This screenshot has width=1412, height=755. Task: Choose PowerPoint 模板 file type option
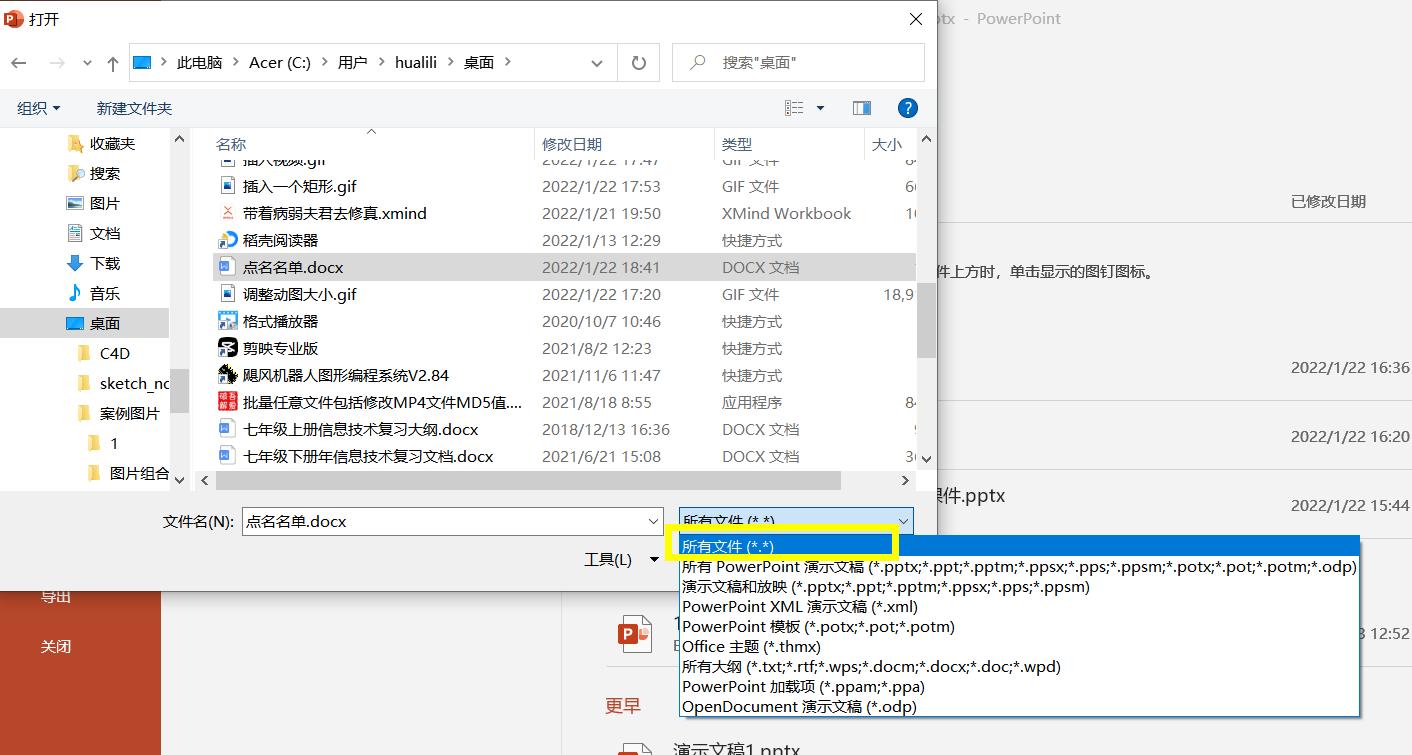(x=817, y=626)
